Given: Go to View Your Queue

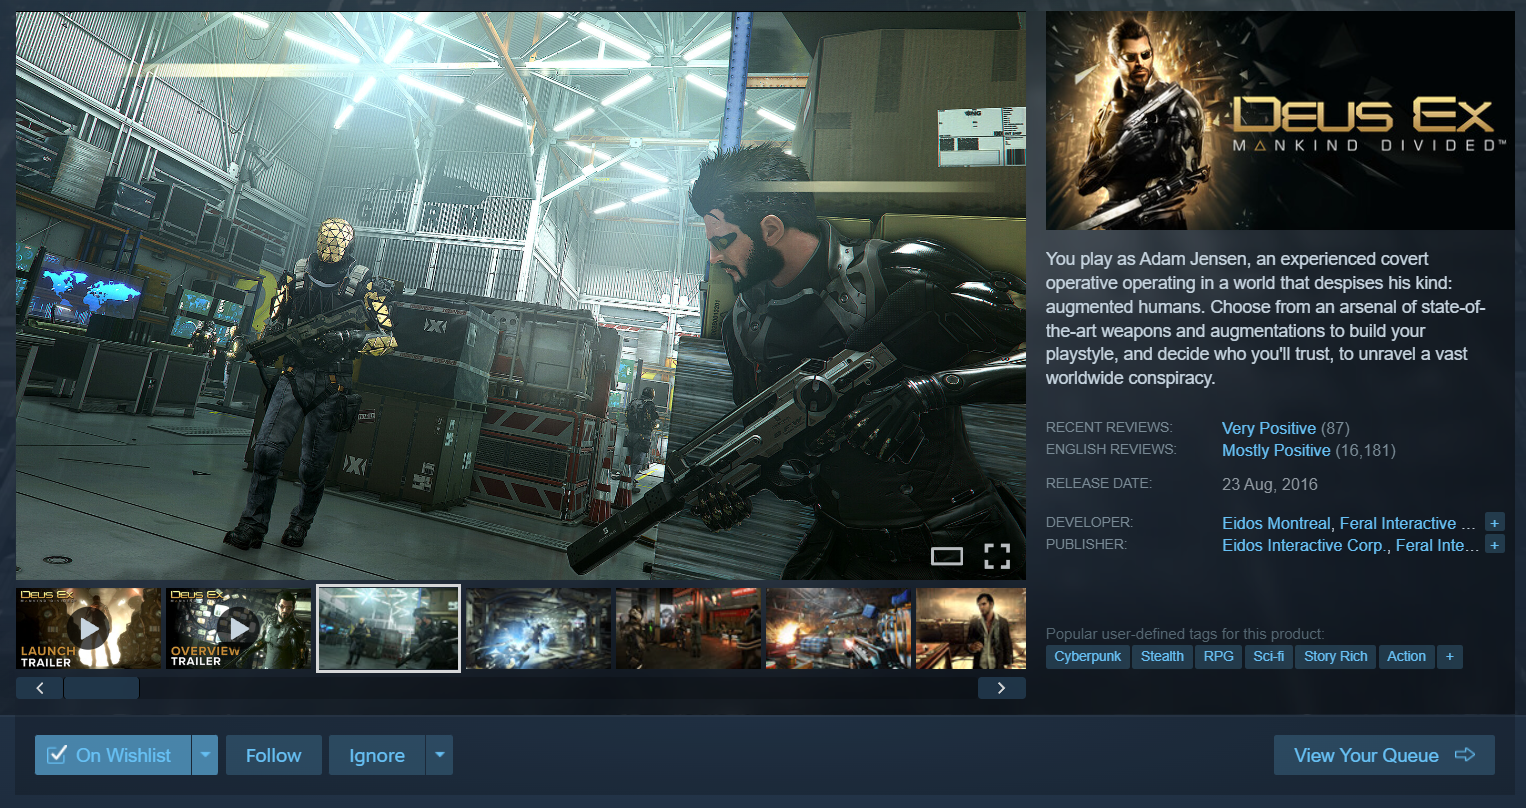Looking at the screenshot, I should click(x=1384, y=755).
